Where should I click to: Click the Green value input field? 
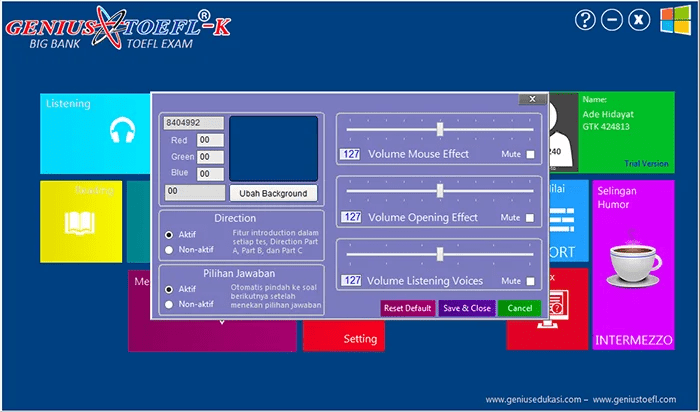(210, 157)
